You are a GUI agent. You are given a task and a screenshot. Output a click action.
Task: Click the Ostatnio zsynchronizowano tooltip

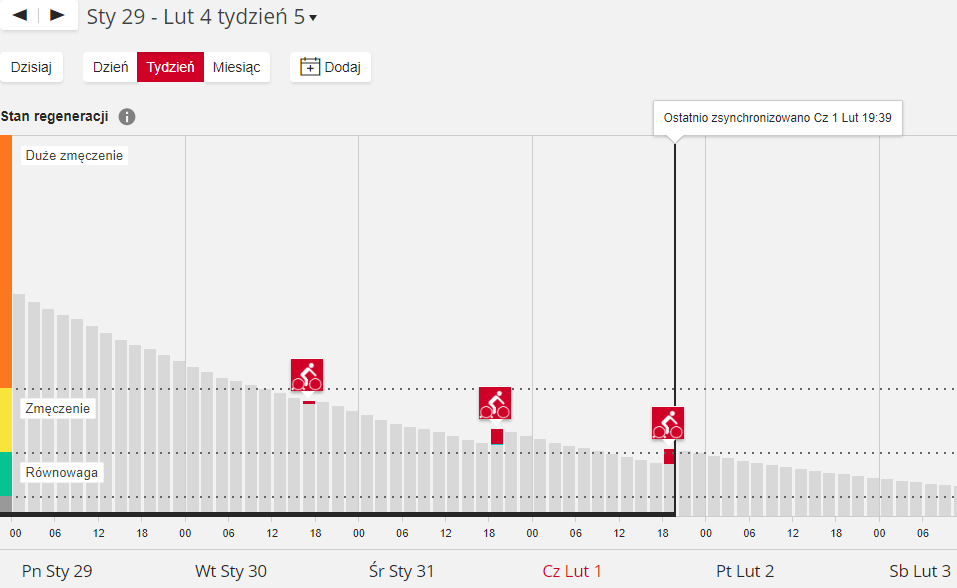click(777, 118)
